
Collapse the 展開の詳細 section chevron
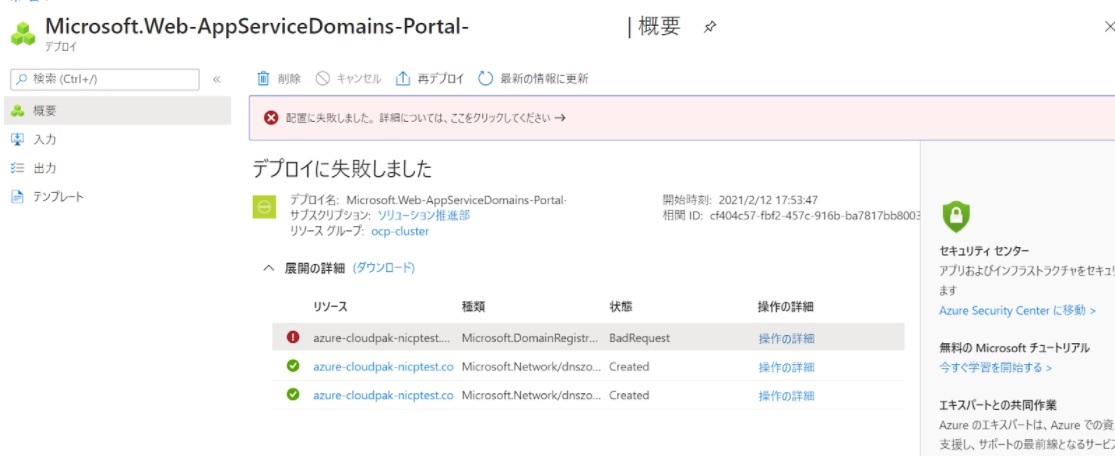click(x=268, y=268)
